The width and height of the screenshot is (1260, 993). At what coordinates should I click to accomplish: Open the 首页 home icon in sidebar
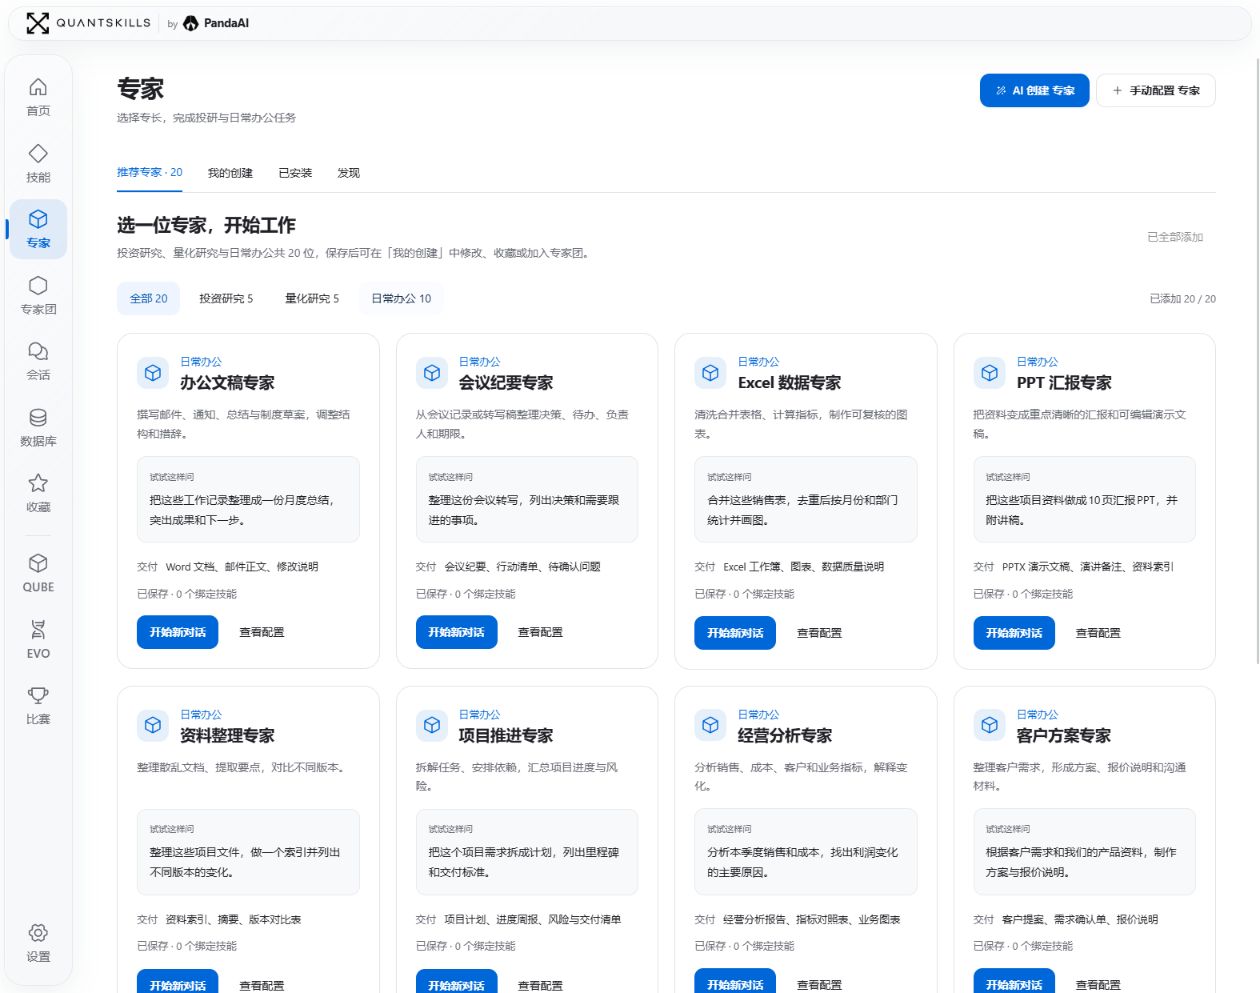[x=38, y=87]
